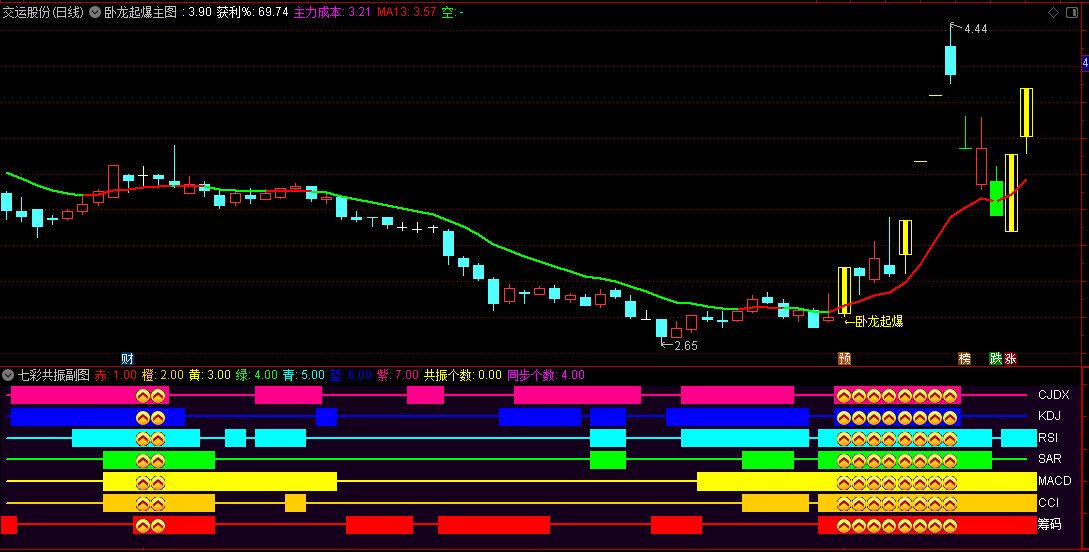
Task: Select the KDJ row label
Action: pos(1049,416)
